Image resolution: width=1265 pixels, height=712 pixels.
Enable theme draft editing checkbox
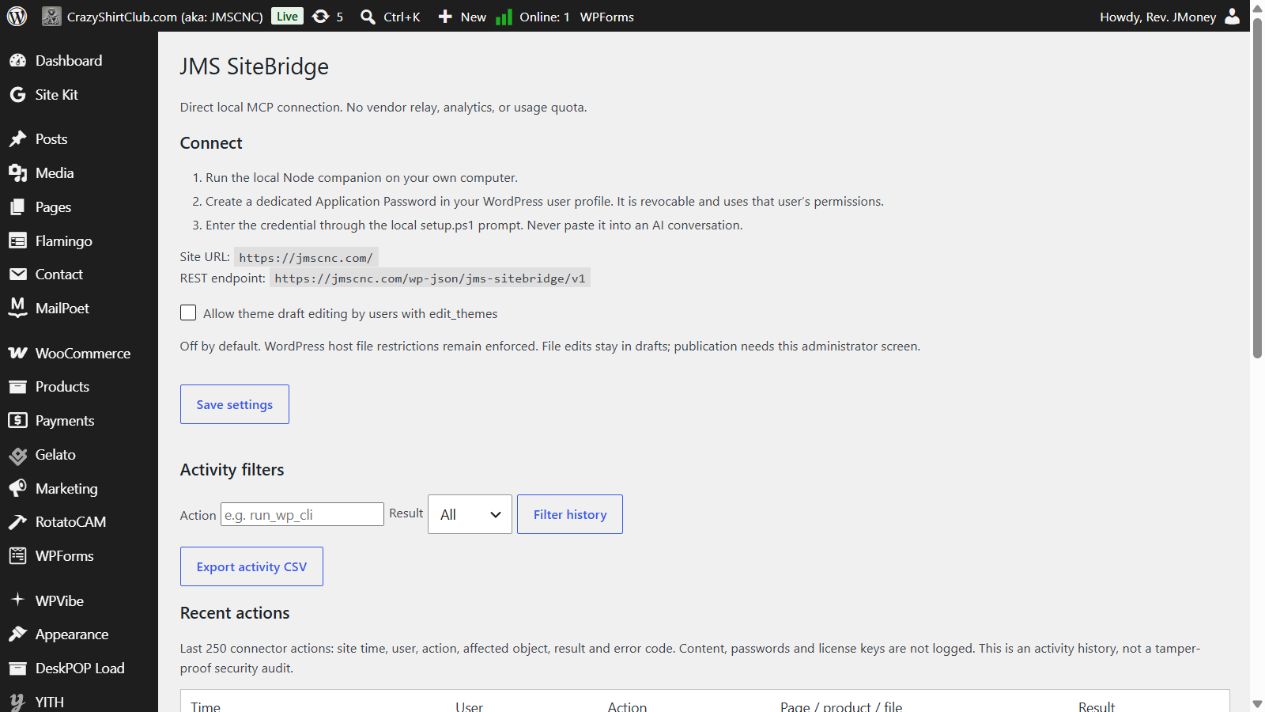(x=188, y=313)
